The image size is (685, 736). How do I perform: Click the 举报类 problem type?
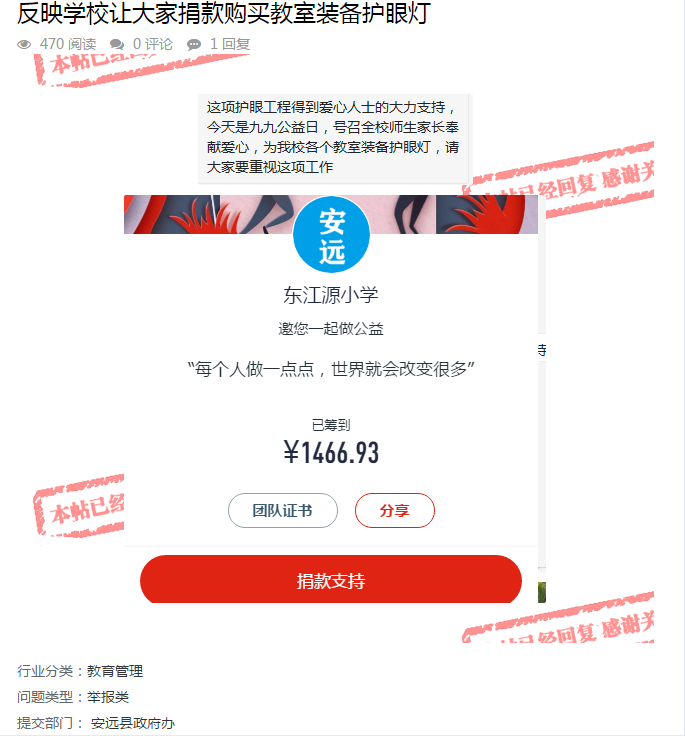point(108,697)
